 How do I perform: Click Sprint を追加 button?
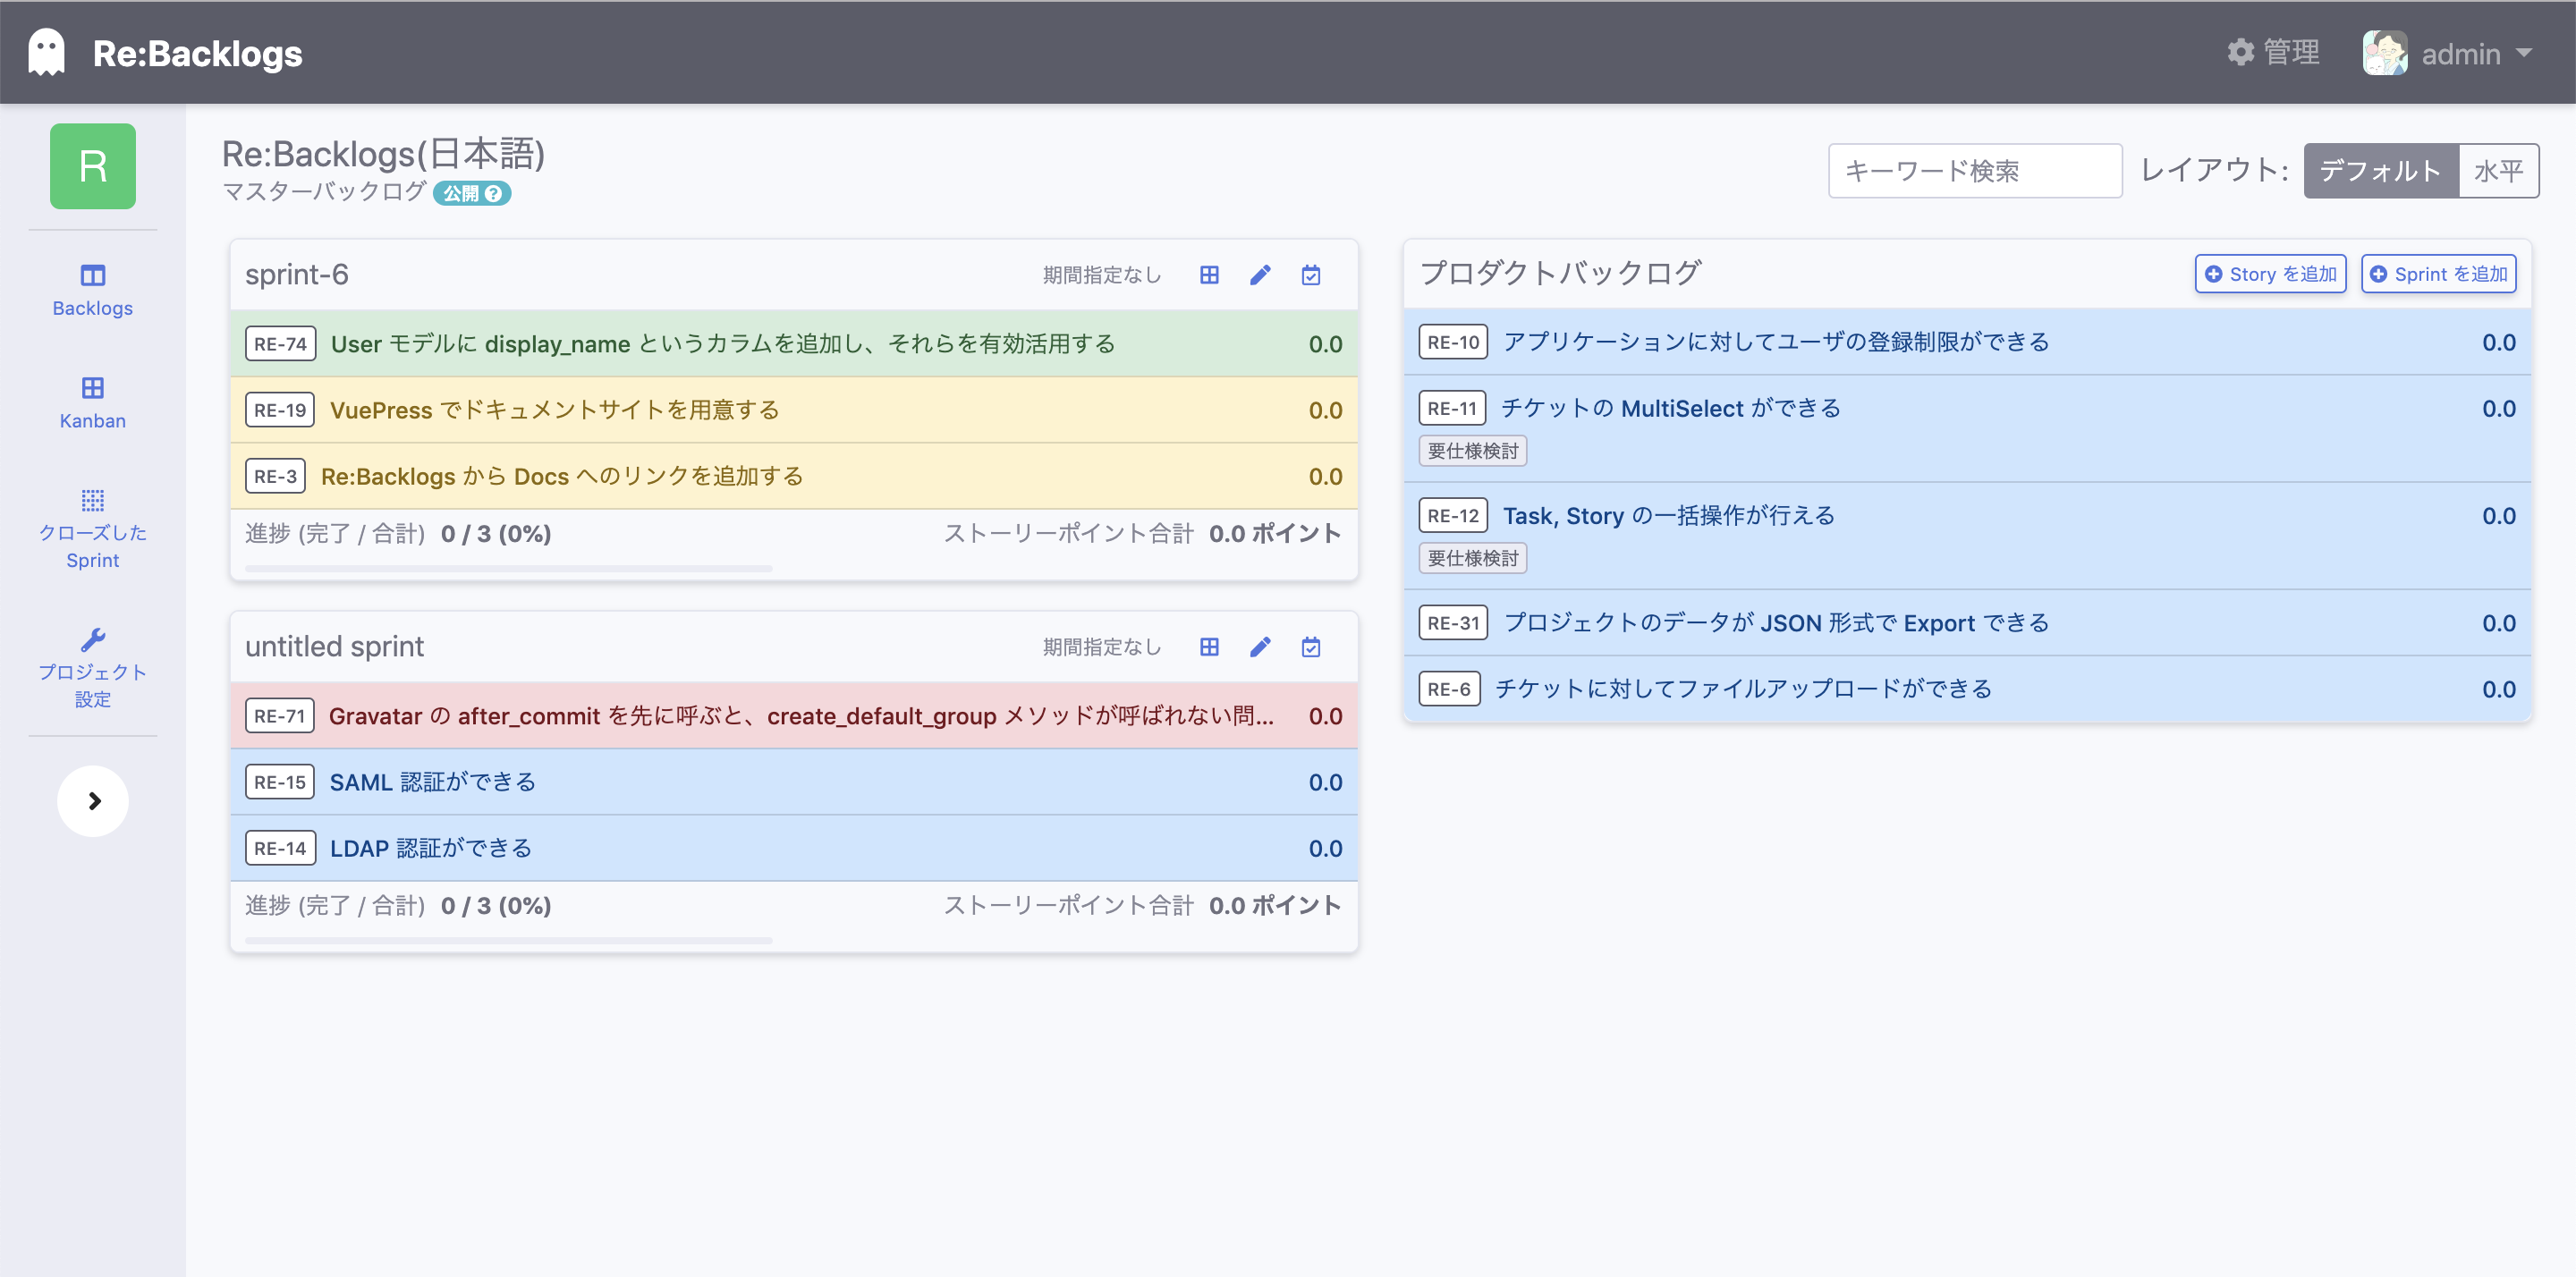pyautogui.click(x=2438, y=274)
